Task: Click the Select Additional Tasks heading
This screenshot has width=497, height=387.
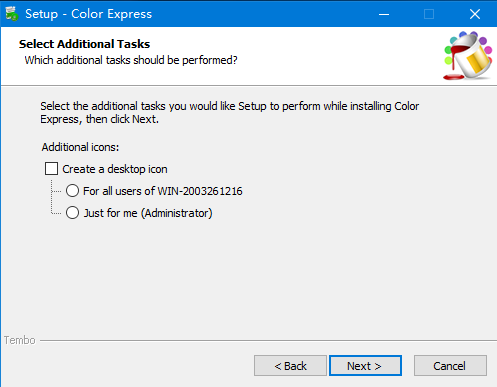Action: coord(84,44)
